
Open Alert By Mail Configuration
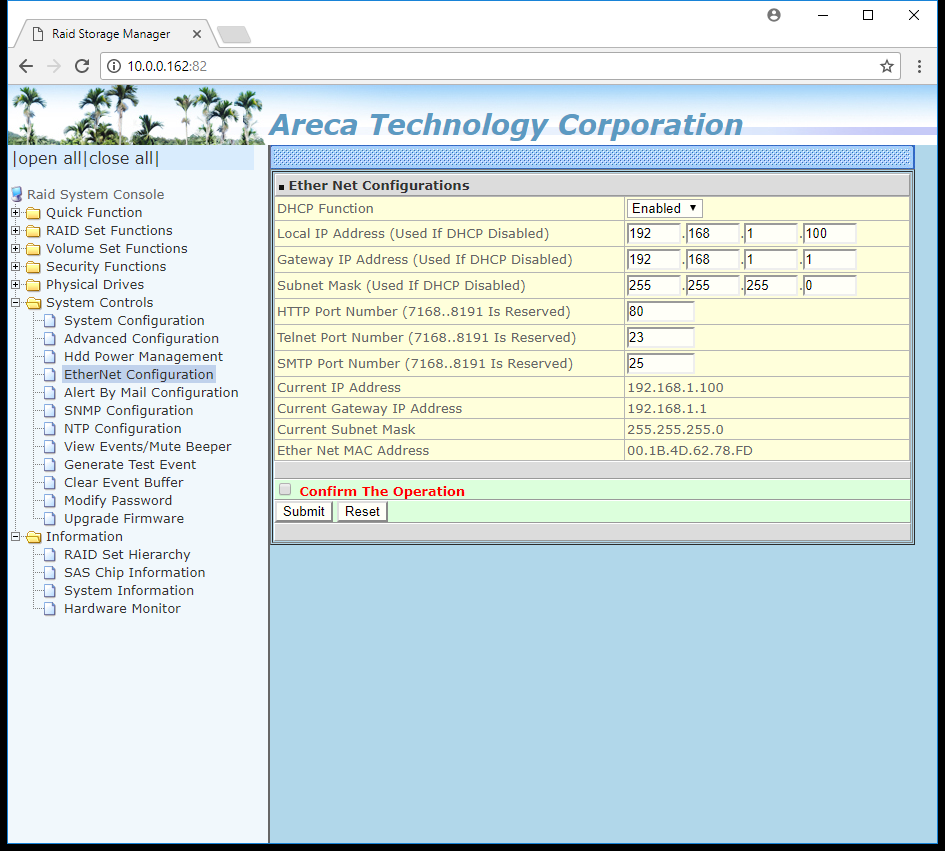click(x=151, y=392)
